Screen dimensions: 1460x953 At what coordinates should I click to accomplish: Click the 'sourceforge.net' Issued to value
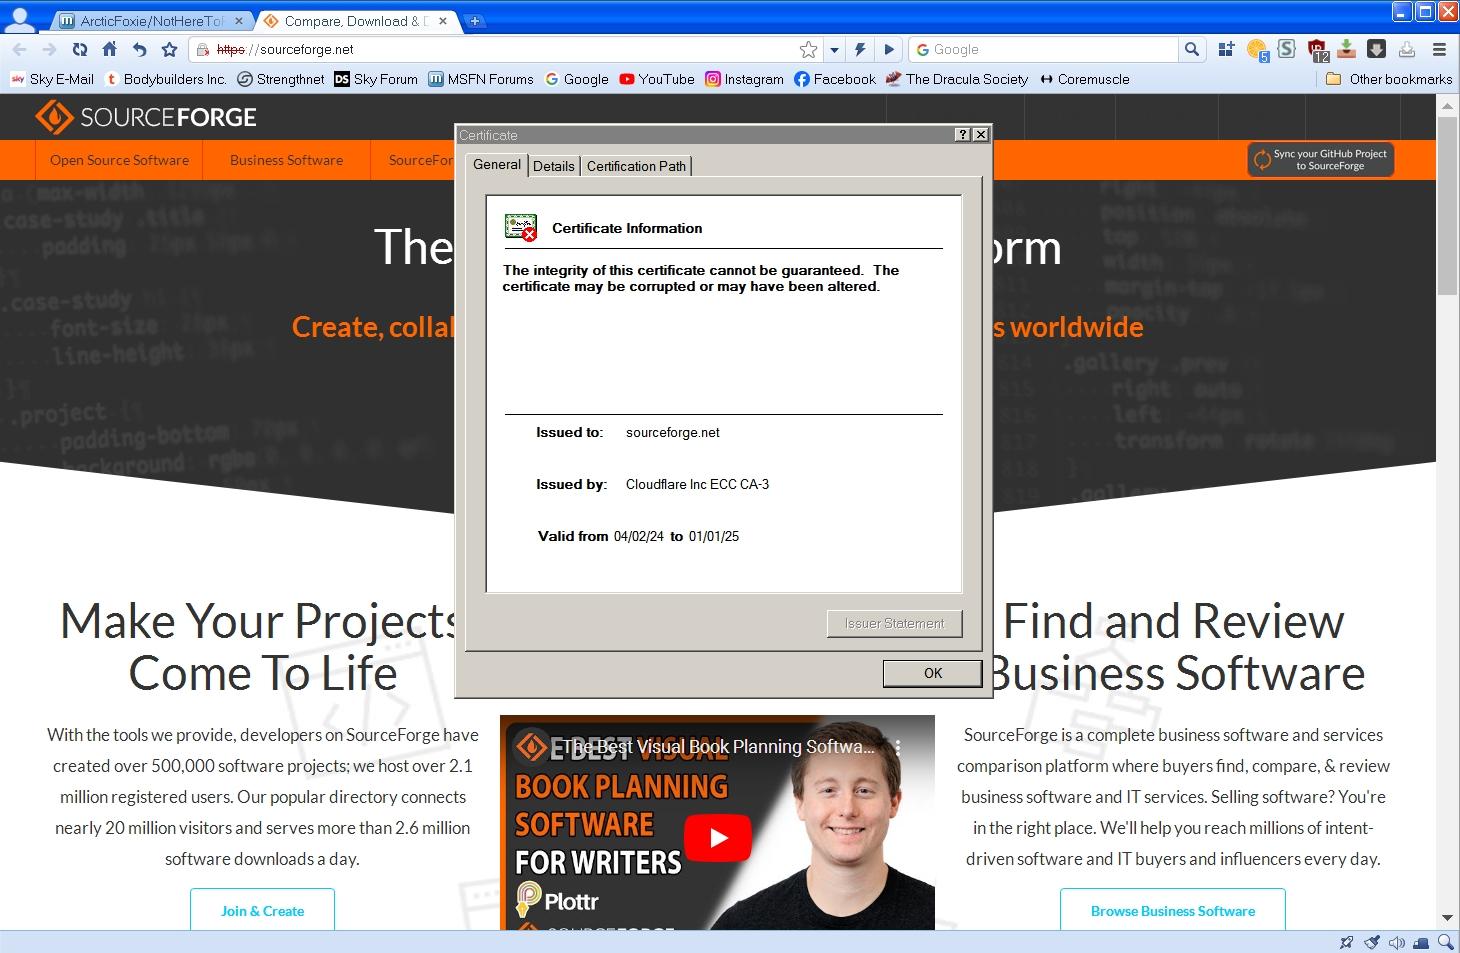[673, 432]
